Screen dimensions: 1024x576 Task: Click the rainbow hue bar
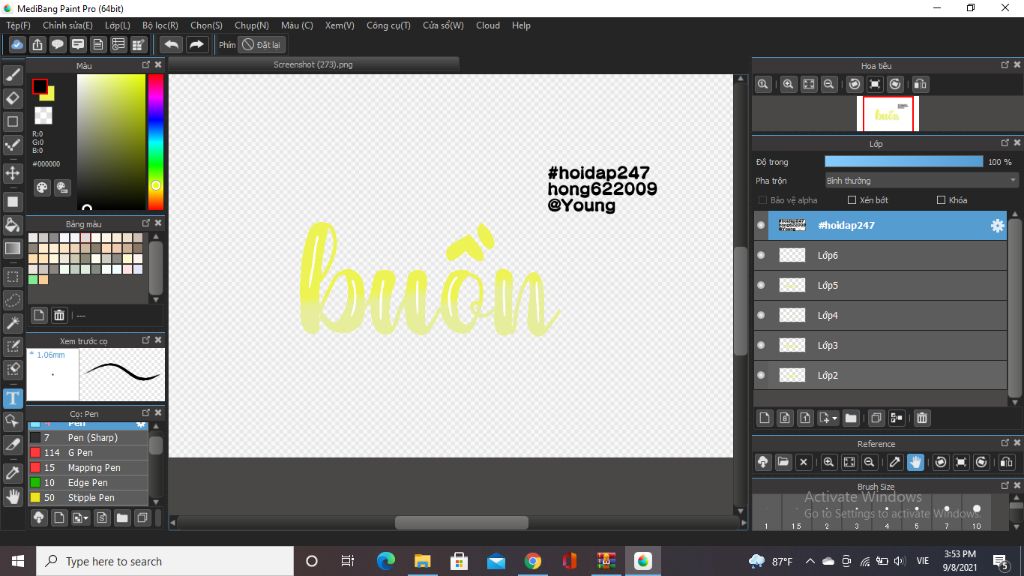tap(155, 142)
